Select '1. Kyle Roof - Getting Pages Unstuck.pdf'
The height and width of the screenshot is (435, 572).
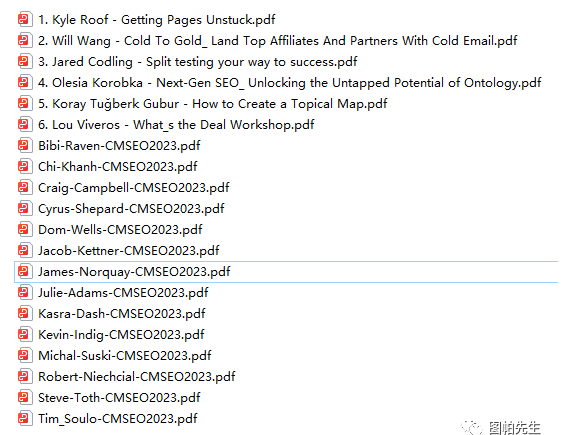coord(156,20)
